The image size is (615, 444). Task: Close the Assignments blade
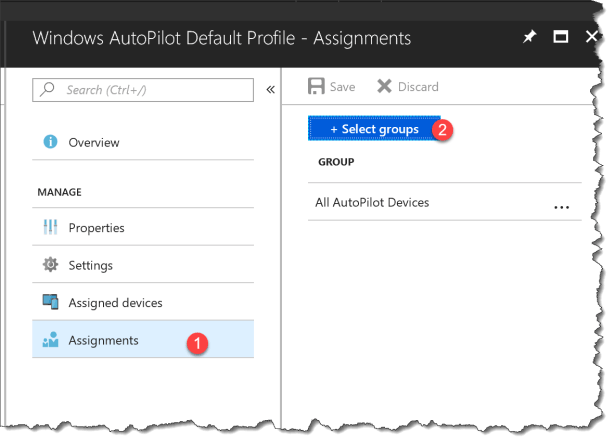point(591,37)
